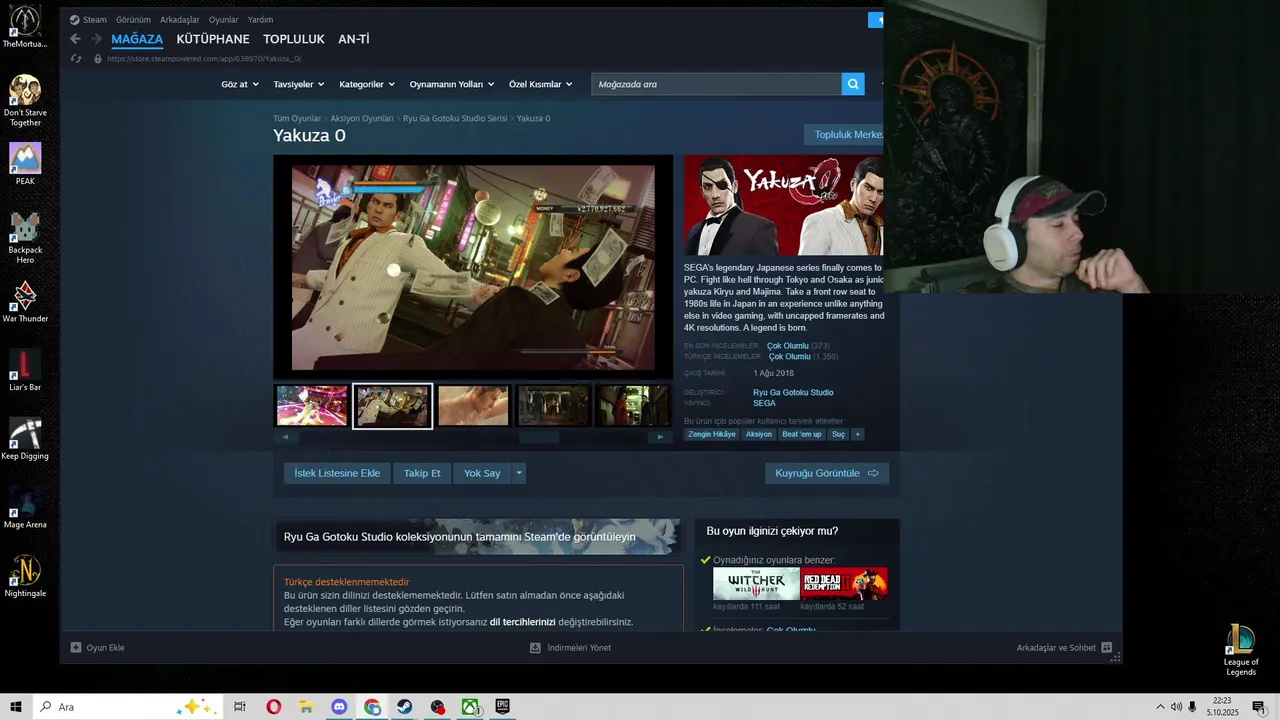Screen dimensions: 1280x720
Task: Click the Tüm Oyunlar breadcrumb
Action: click(x=297, y=118)
